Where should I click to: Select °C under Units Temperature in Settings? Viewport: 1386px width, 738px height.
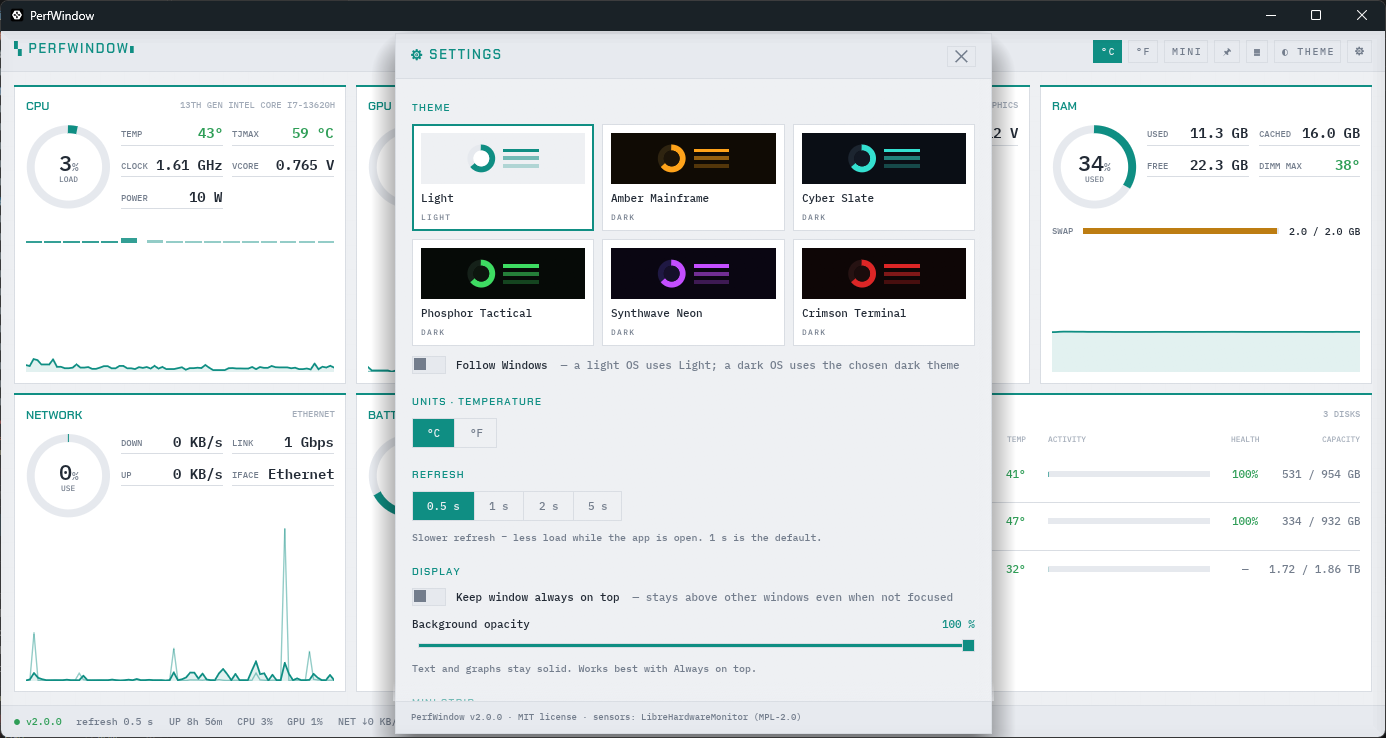click(x=433, y=433)
